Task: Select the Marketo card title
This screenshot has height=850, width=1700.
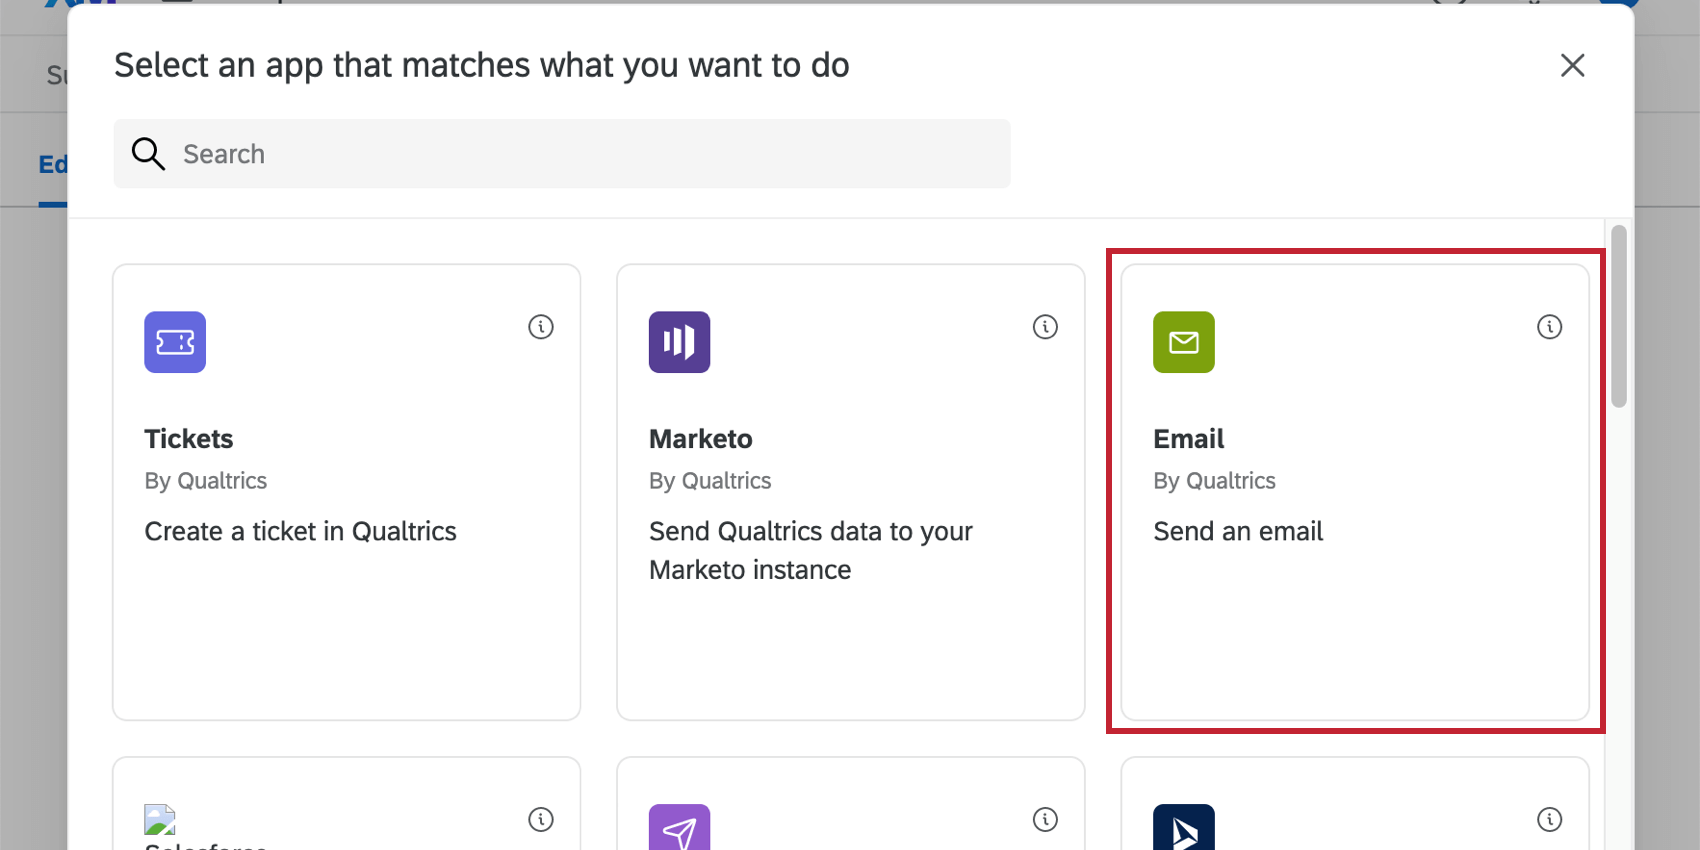Action: (700, 439)
